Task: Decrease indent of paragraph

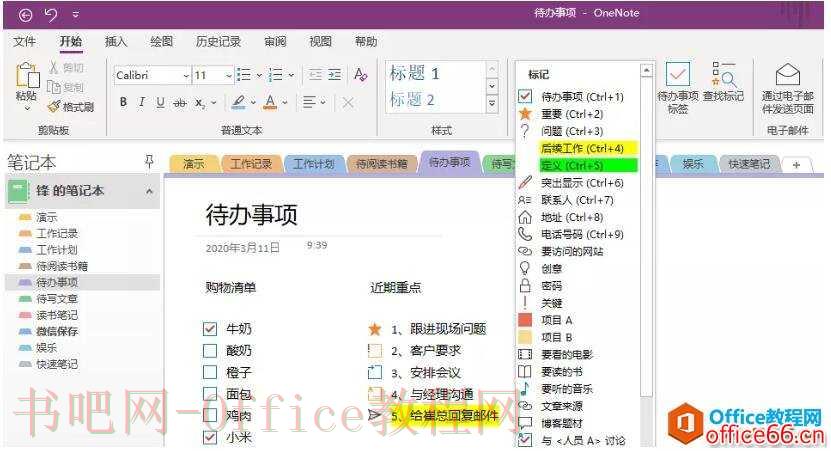Action: coord(315,75)
